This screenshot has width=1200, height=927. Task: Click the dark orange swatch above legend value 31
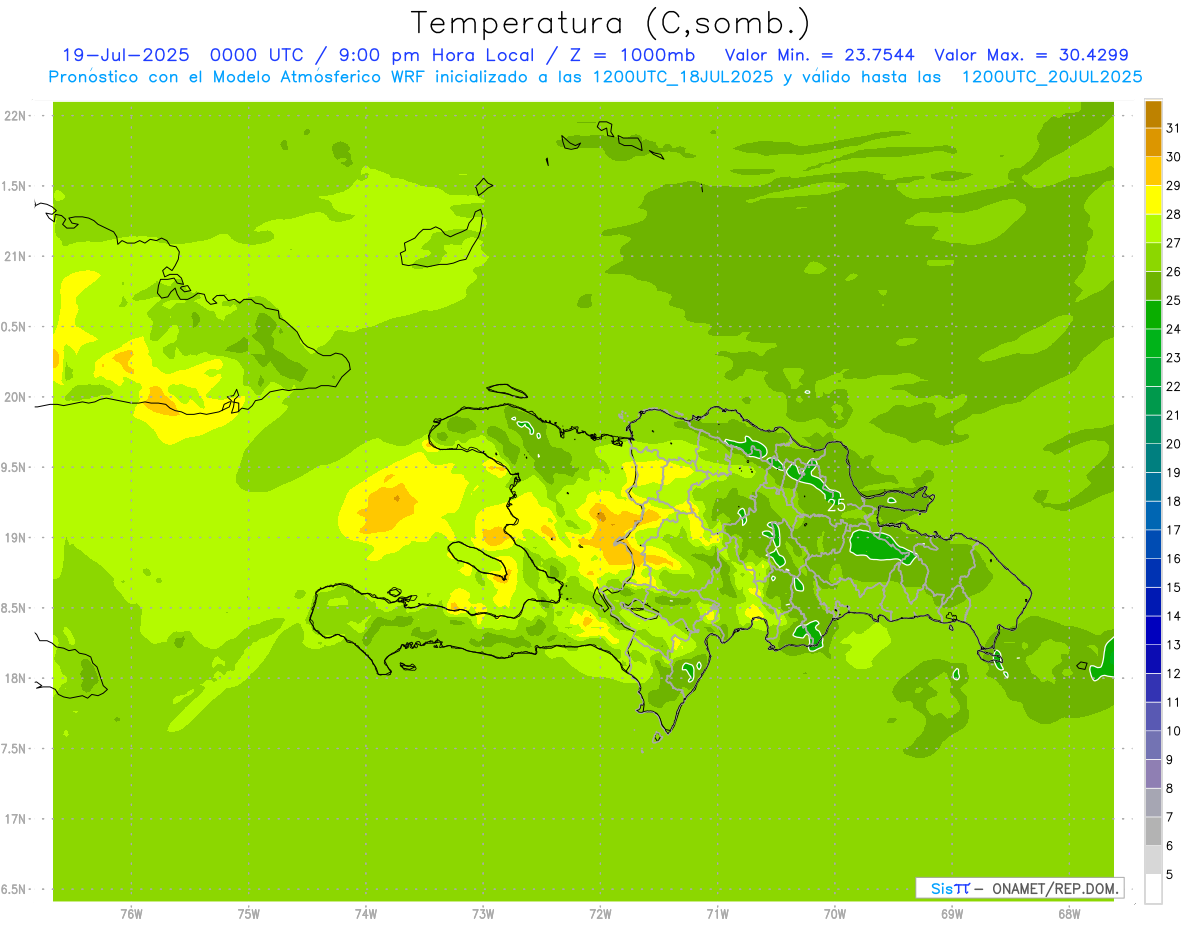1153,115
